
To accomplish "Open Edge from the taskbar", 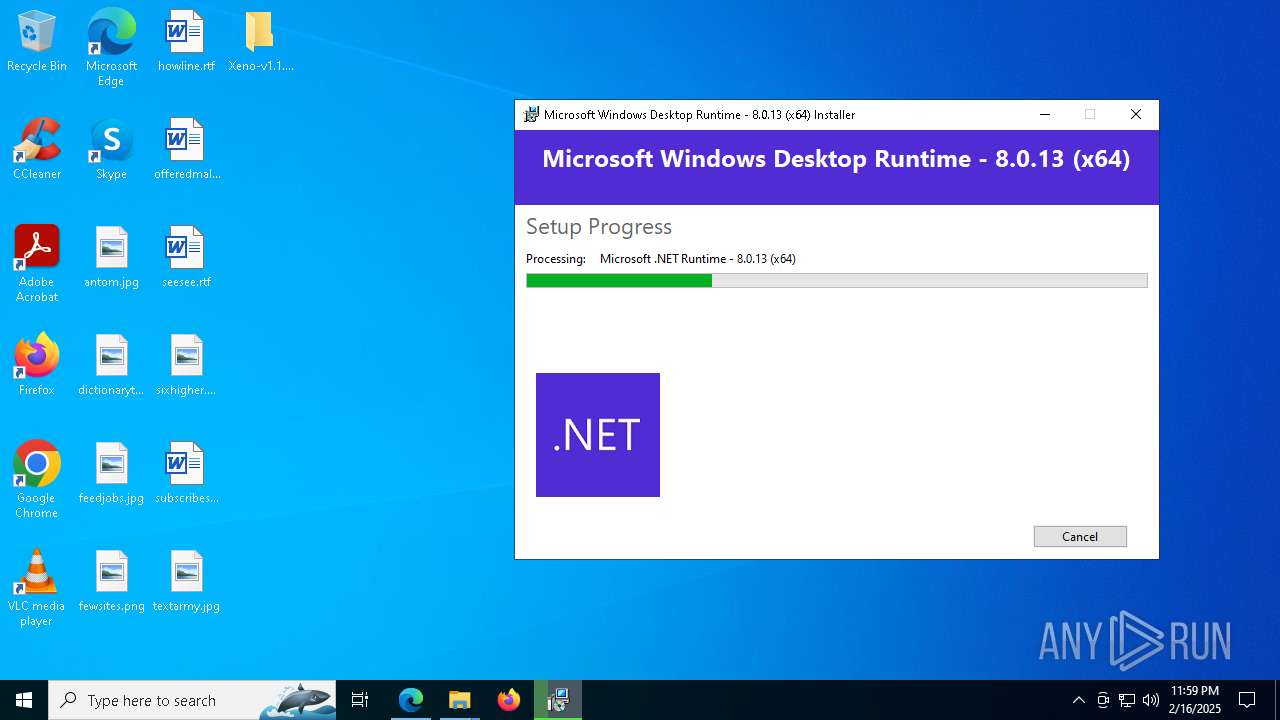I will 411,700.
